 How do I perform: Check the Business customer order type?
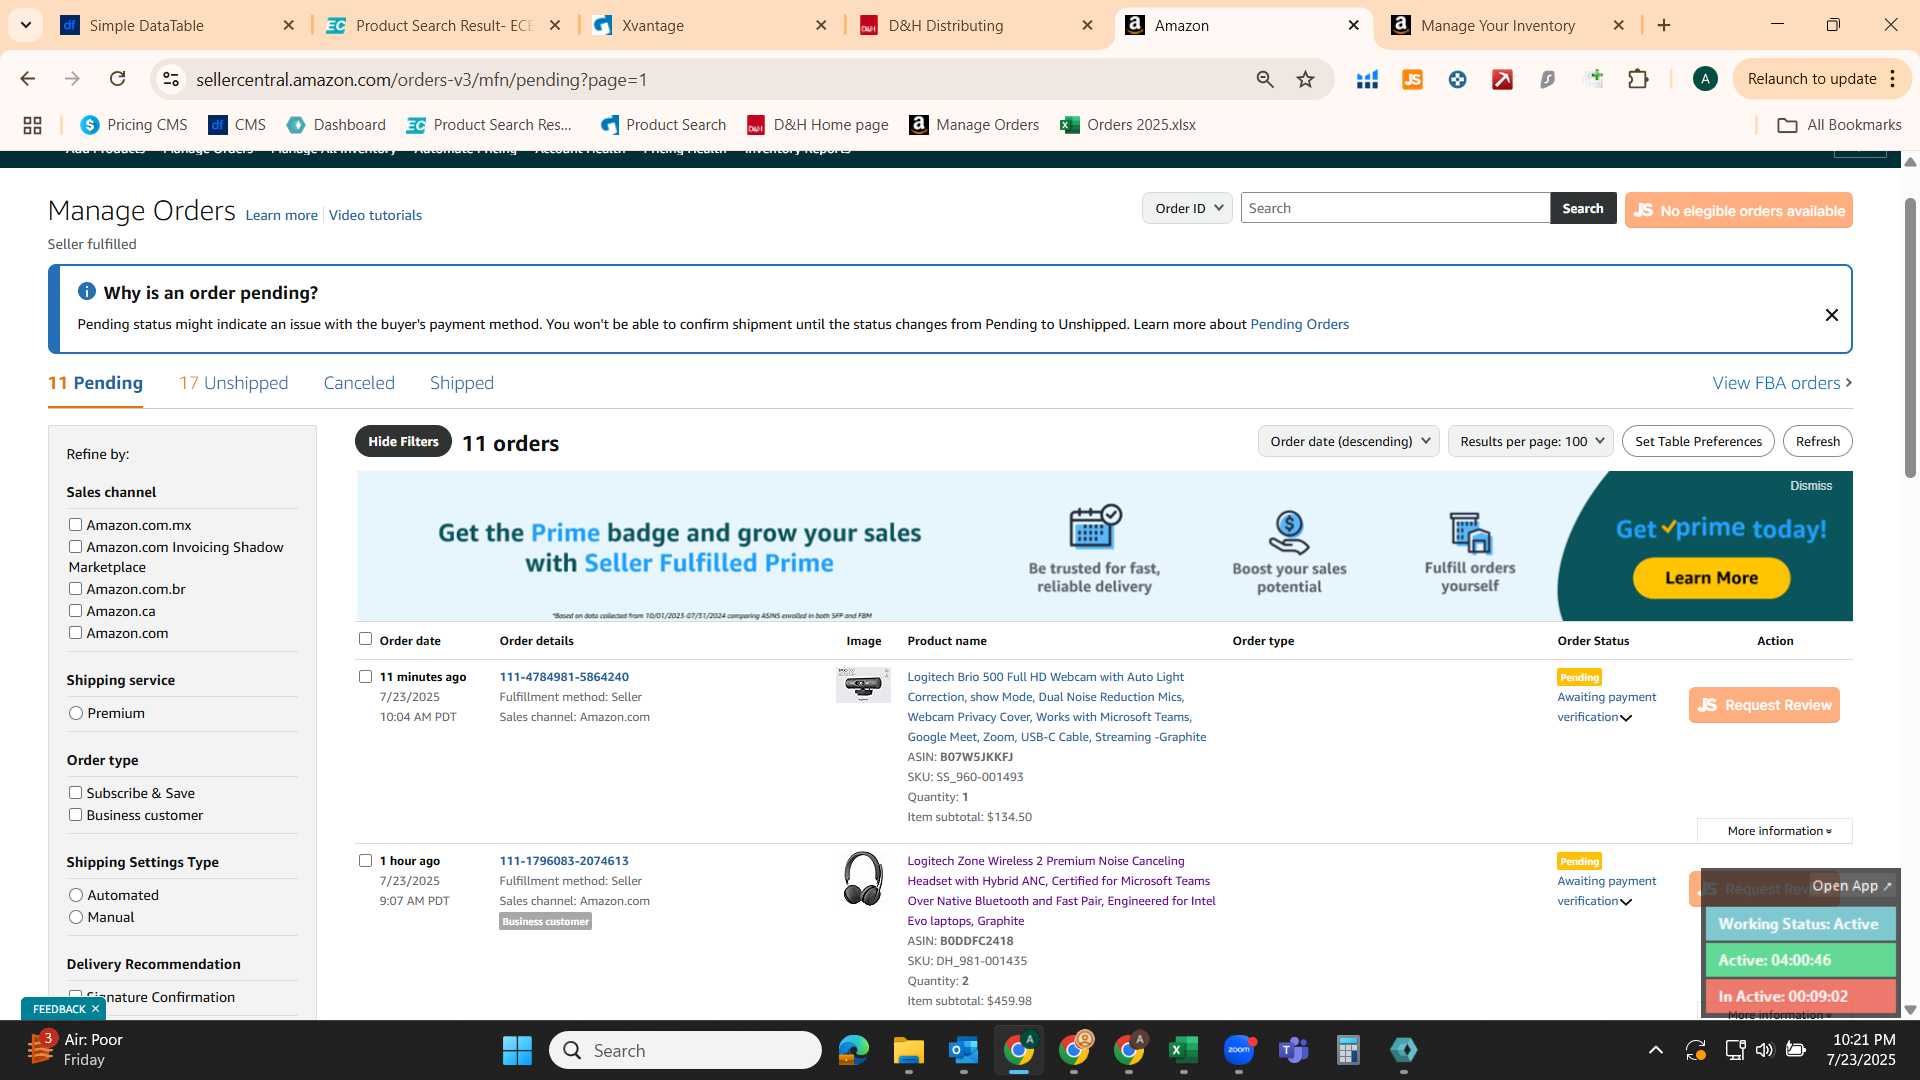75,815
